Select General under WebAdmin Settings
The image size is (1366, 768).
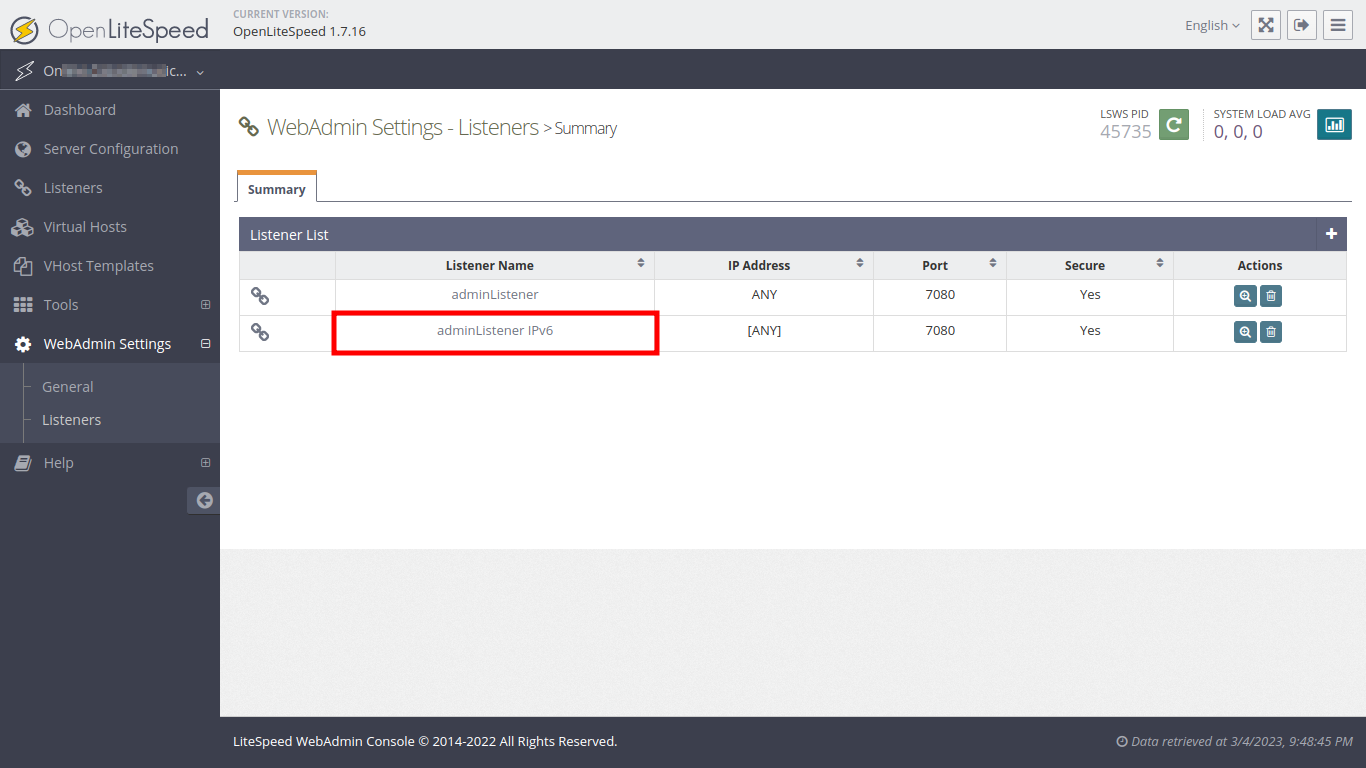click(68, 387)
